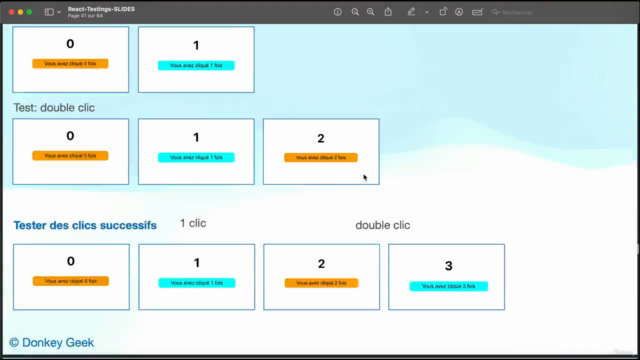Click number 0 in clics successifs row
The width and height of the screenshot is (640, 360).
click(x=71, y=261)
